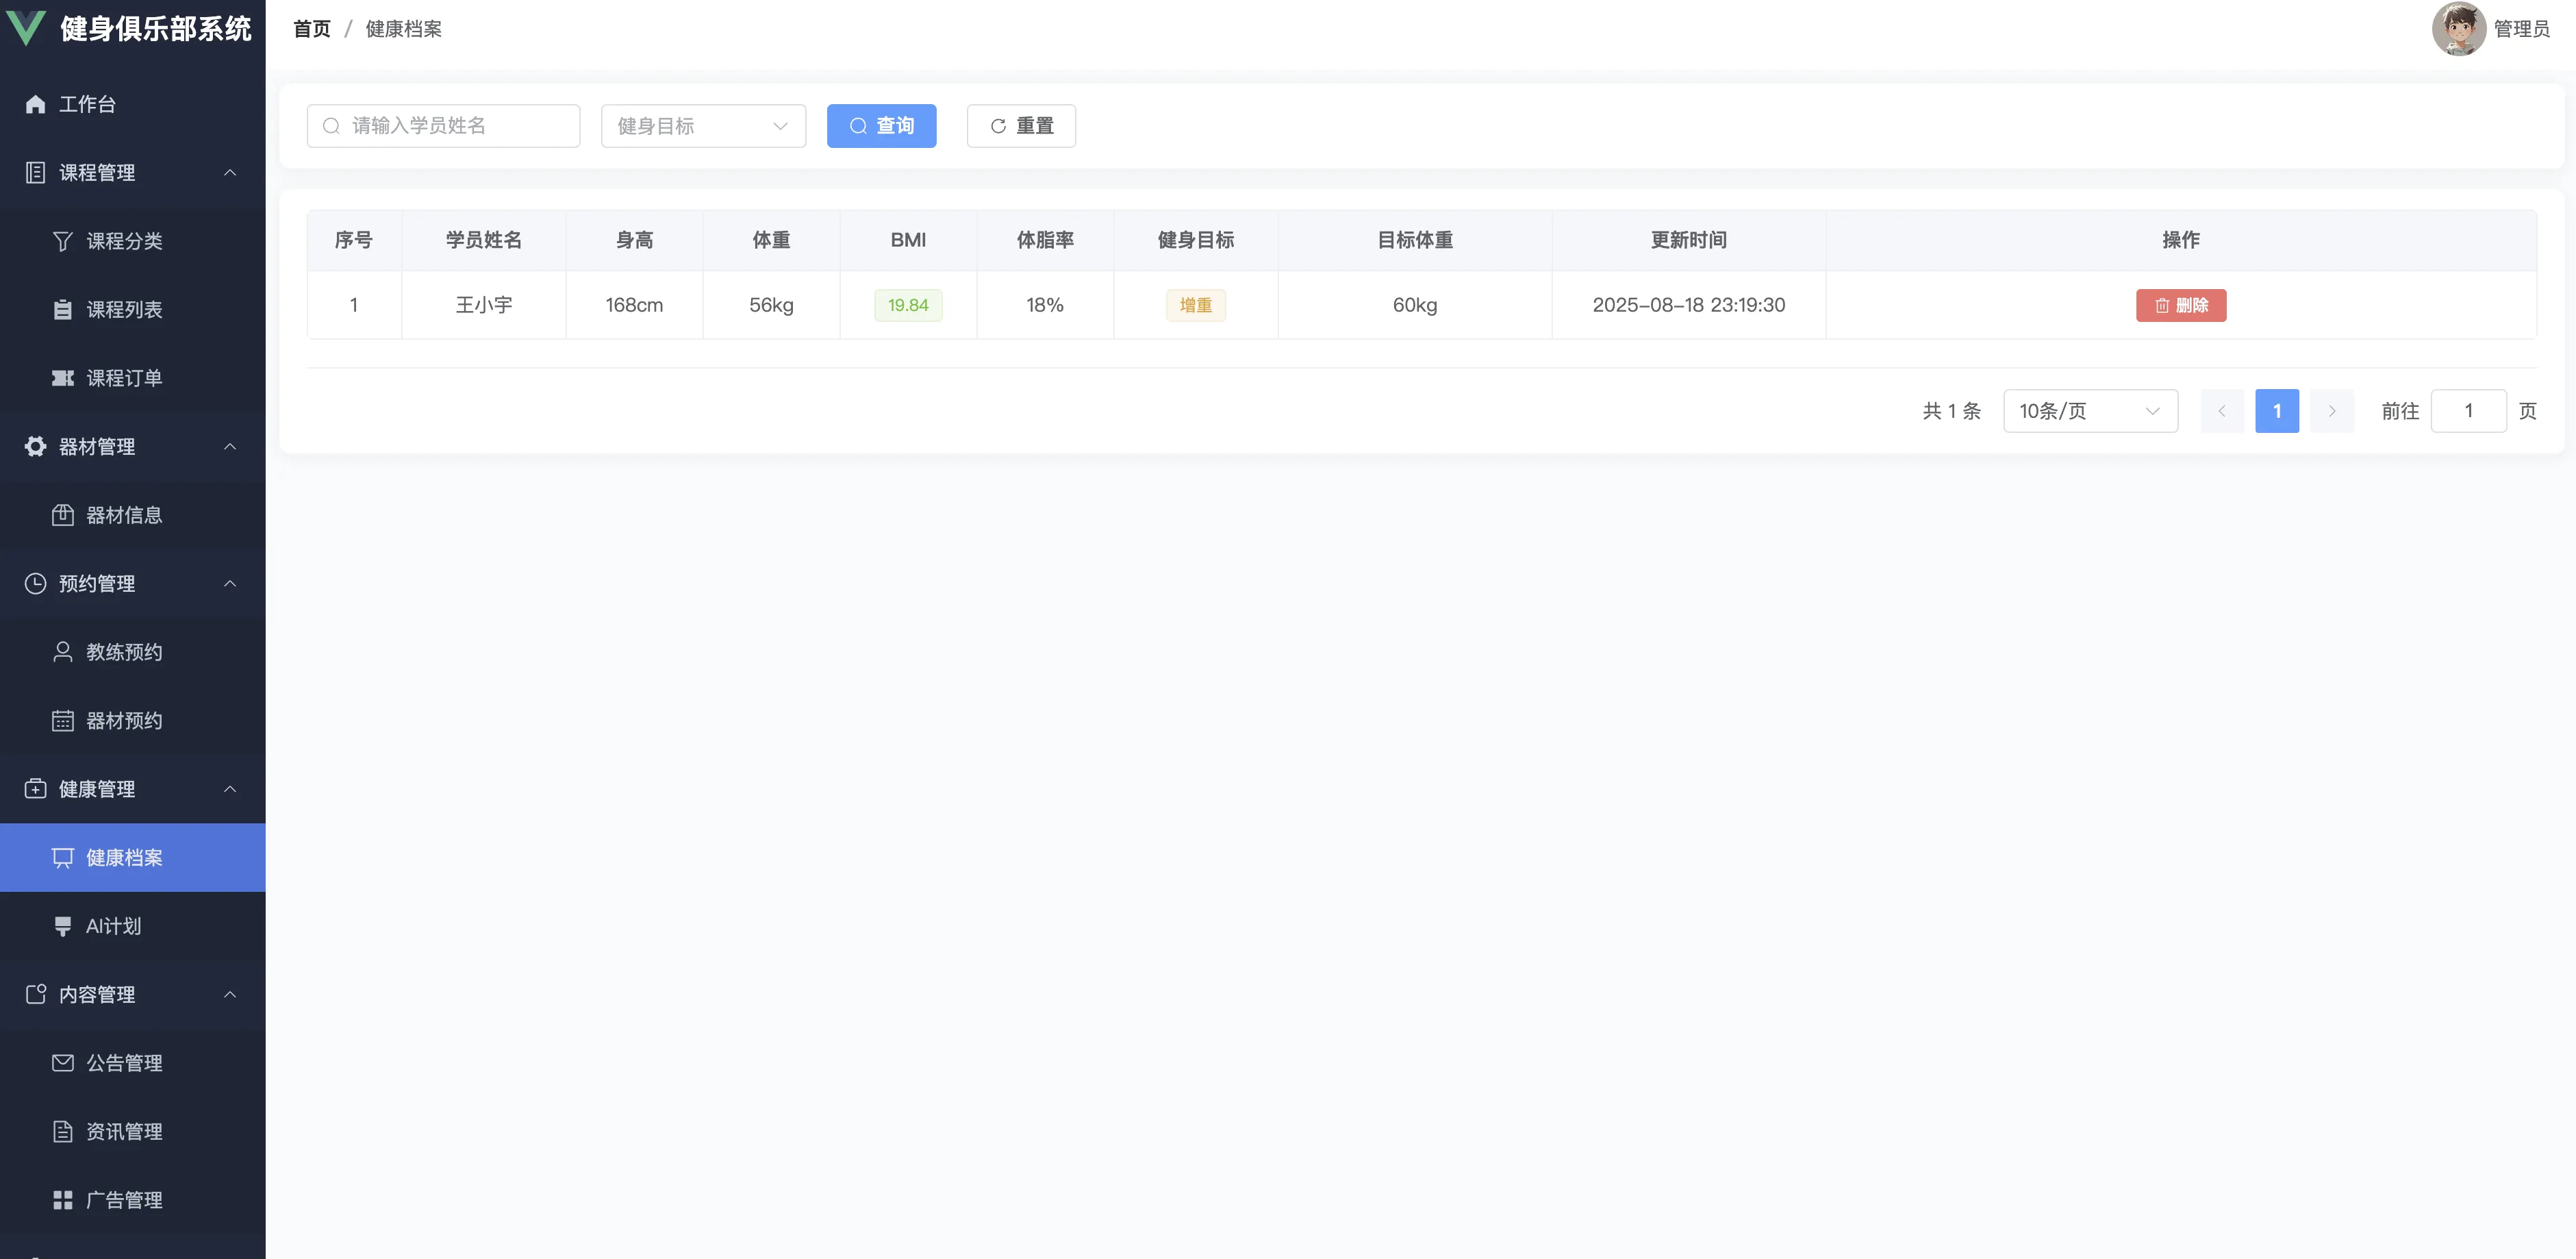Focus the 请输入学员姓名 search field
This screenshot has height=1259, width=2576.
[x=443, y=126]
